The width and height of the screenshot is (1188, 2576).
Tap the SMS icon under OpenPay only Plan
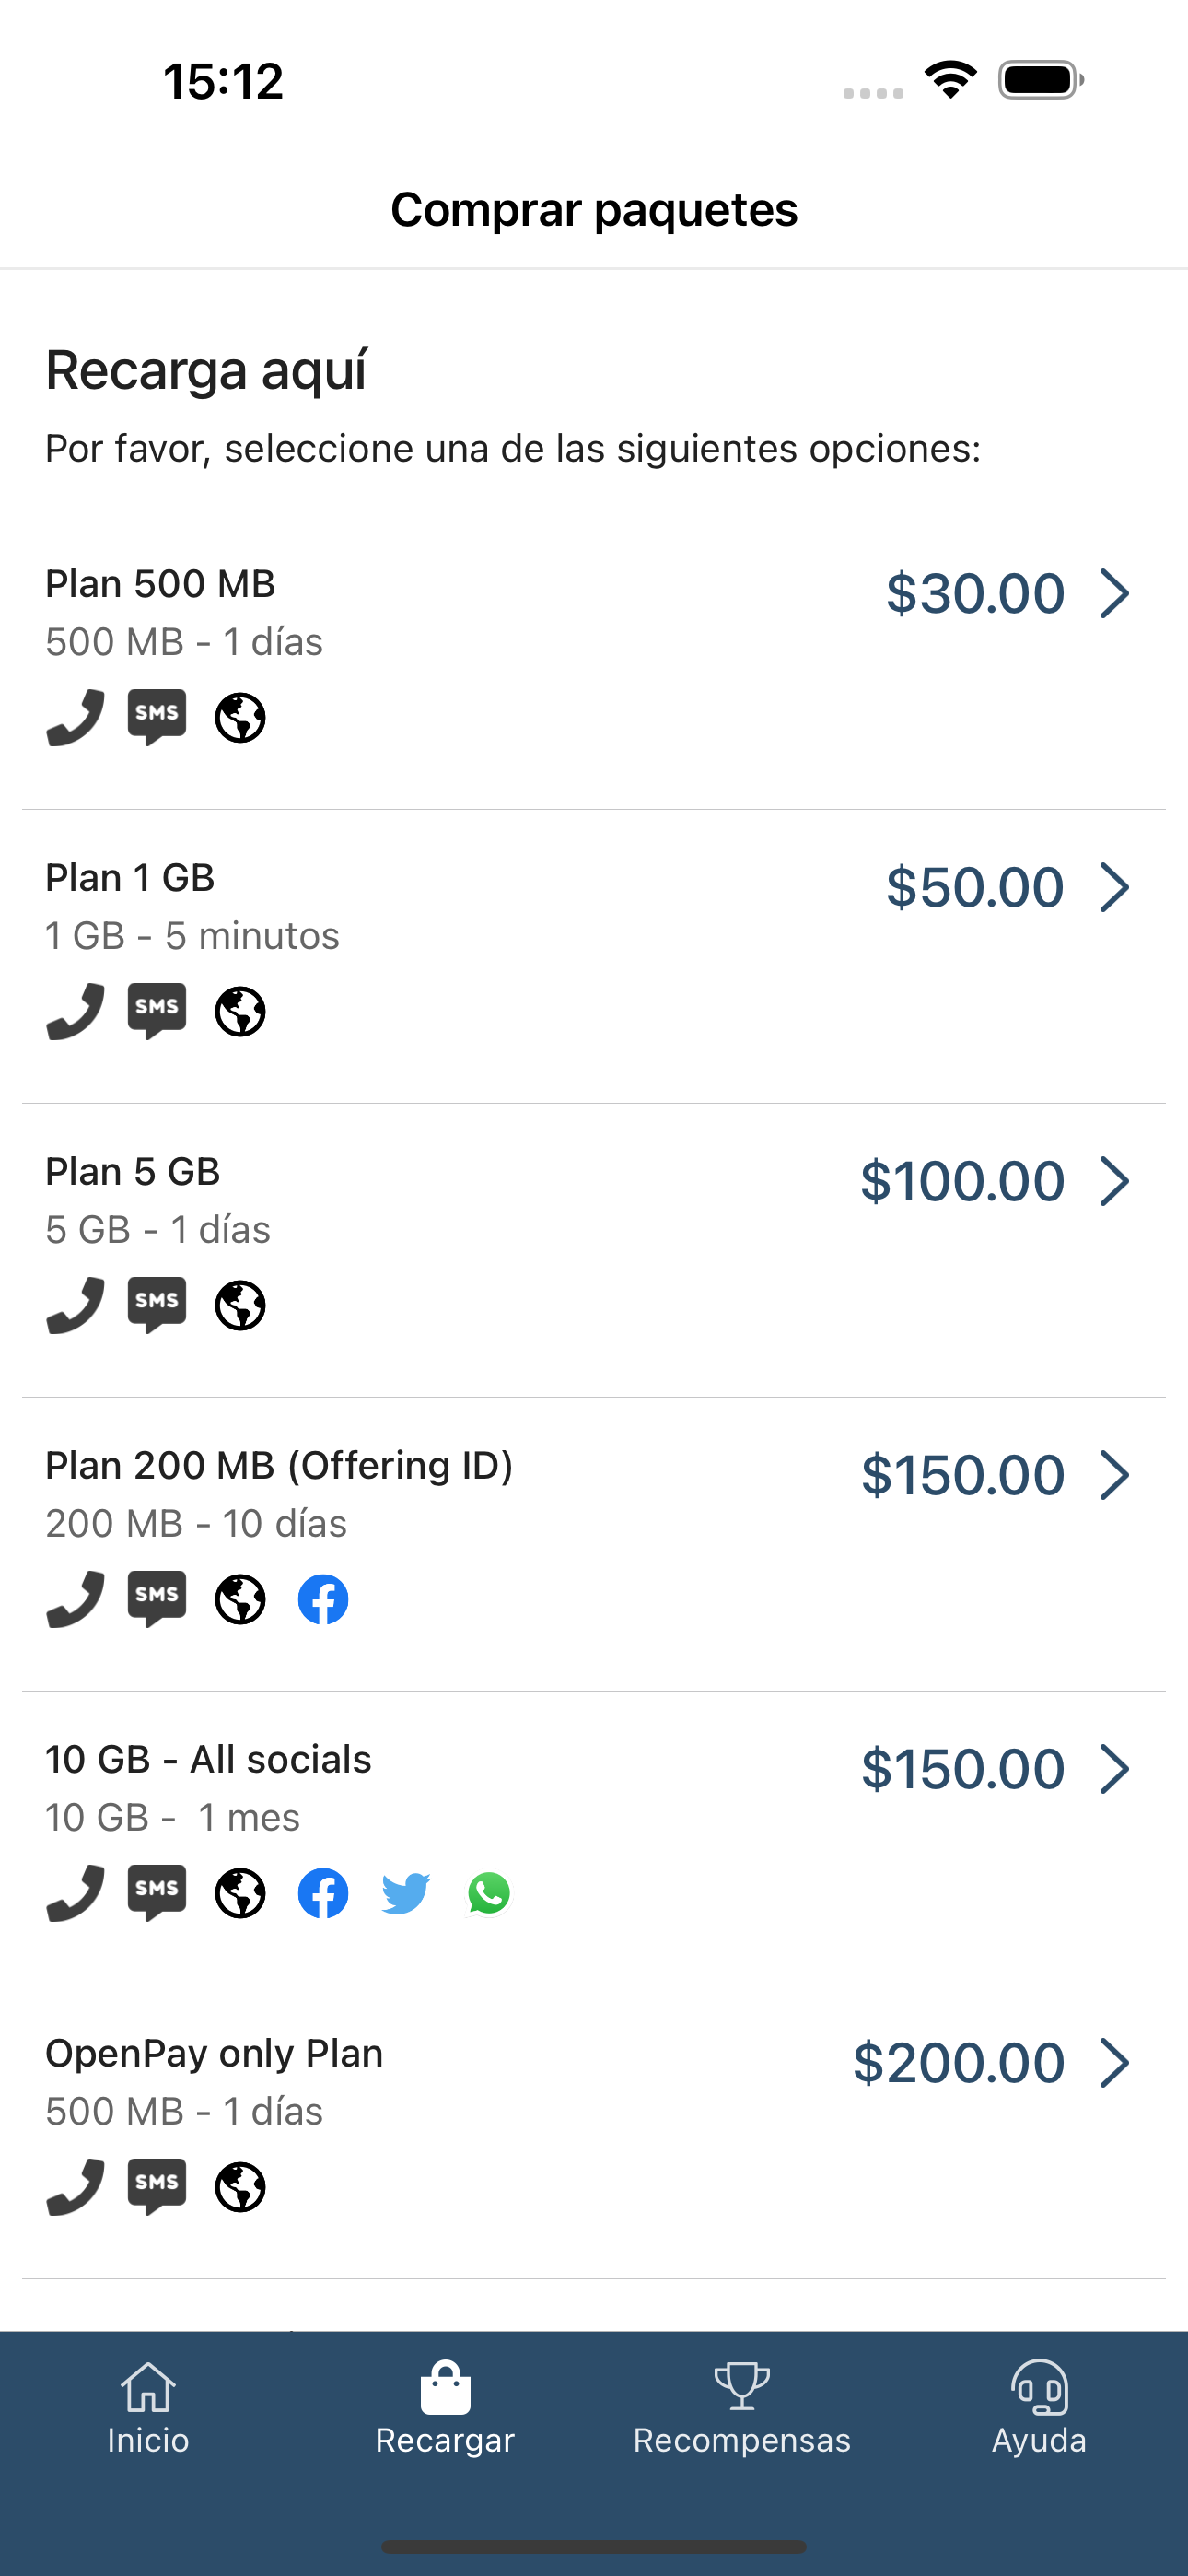click(x=157, y=2187)
